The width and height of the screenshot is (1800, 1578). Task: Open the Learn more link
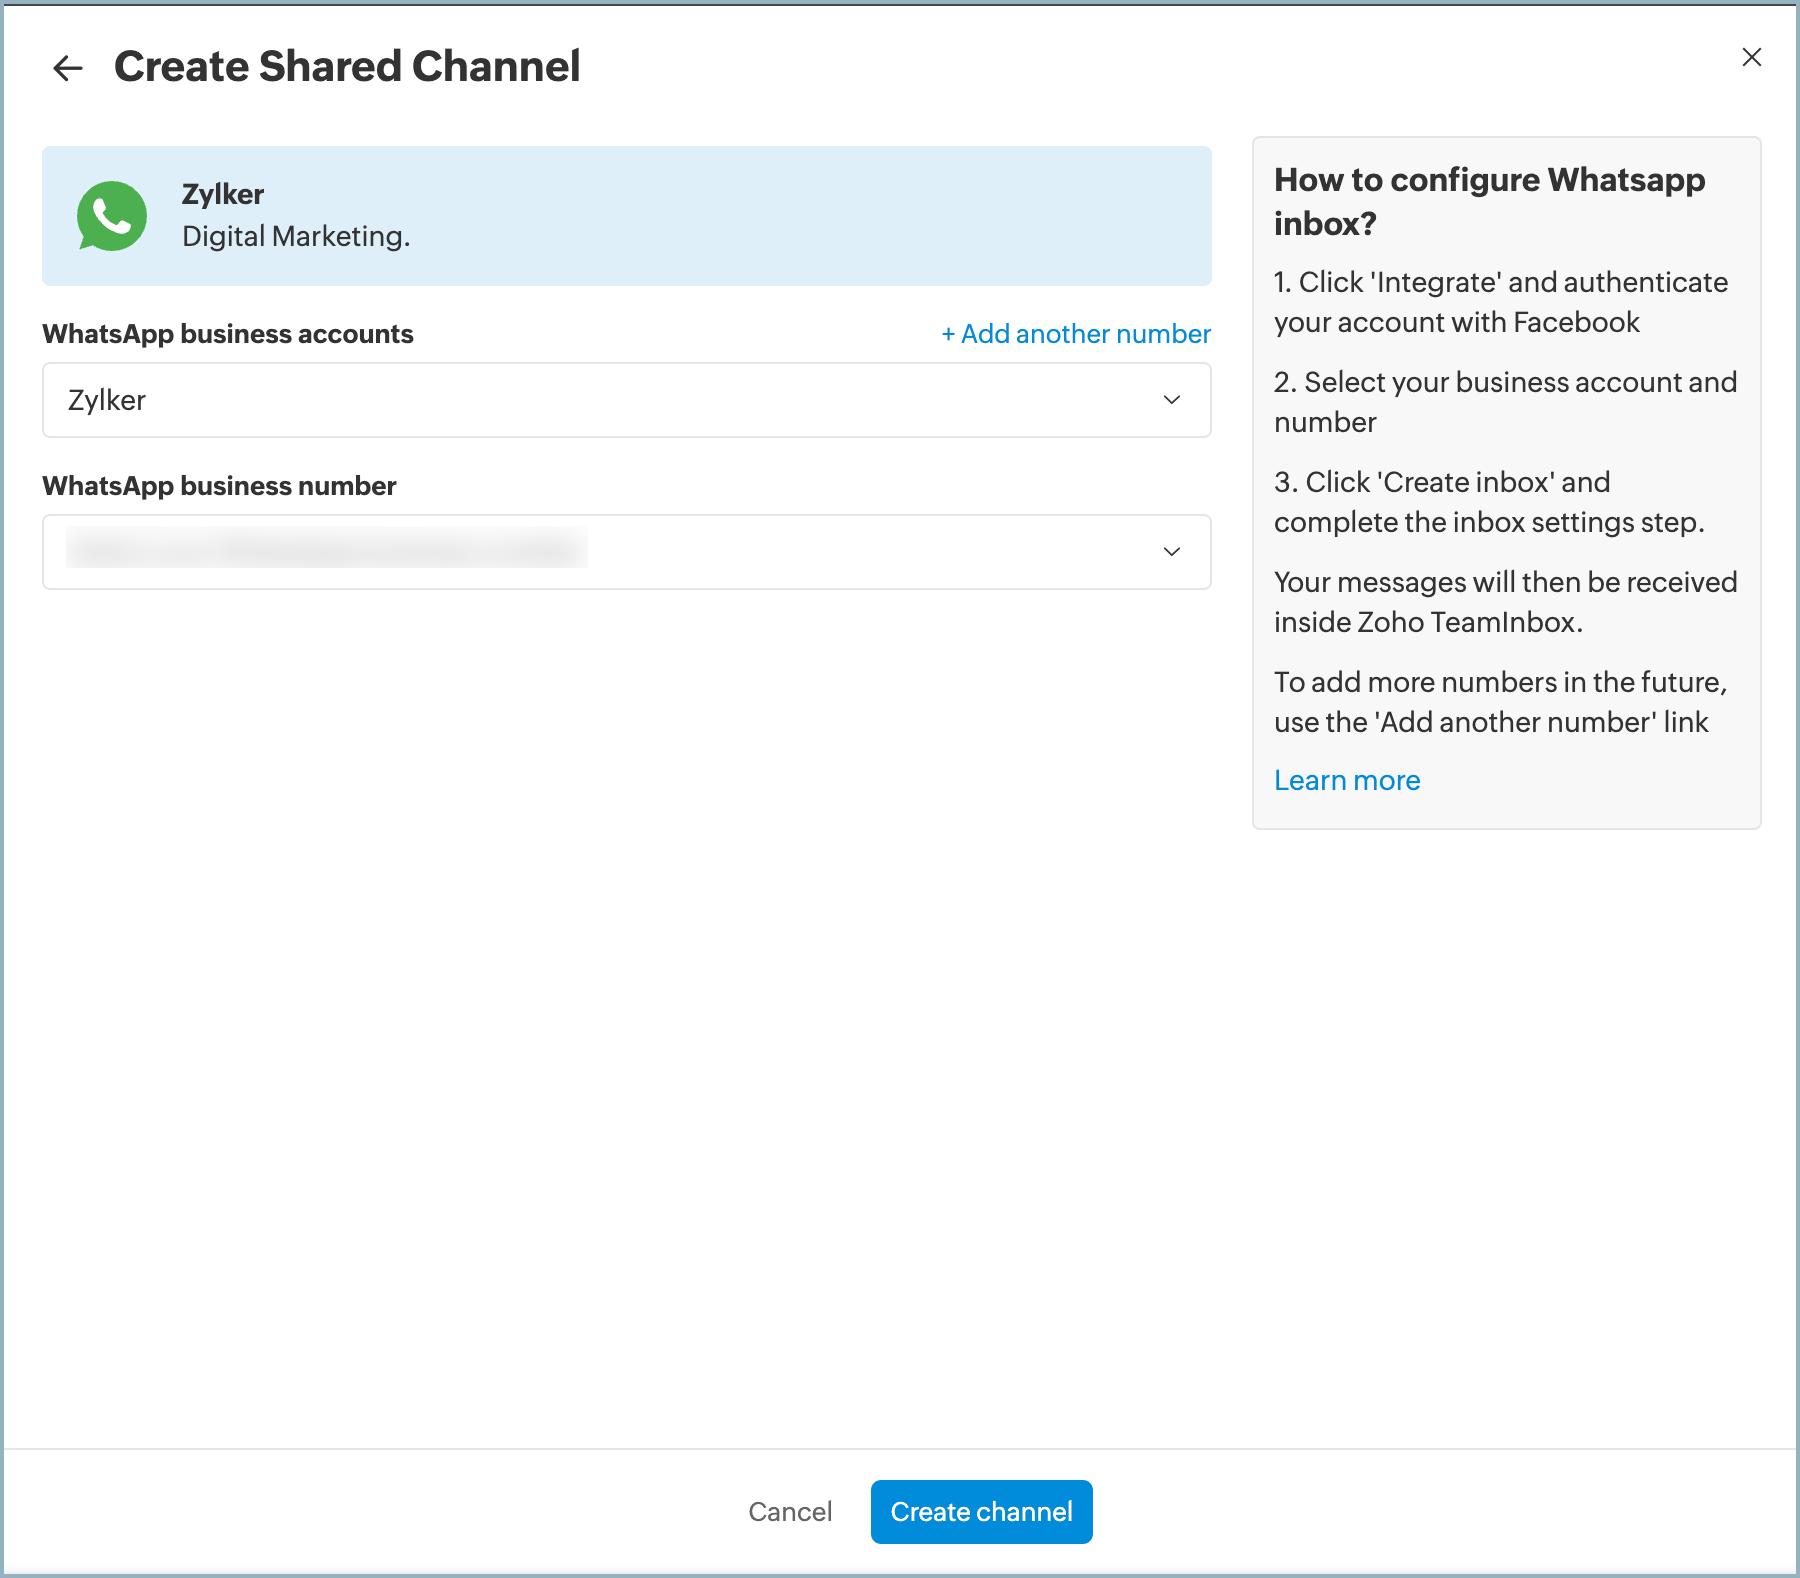[1346, 780]
